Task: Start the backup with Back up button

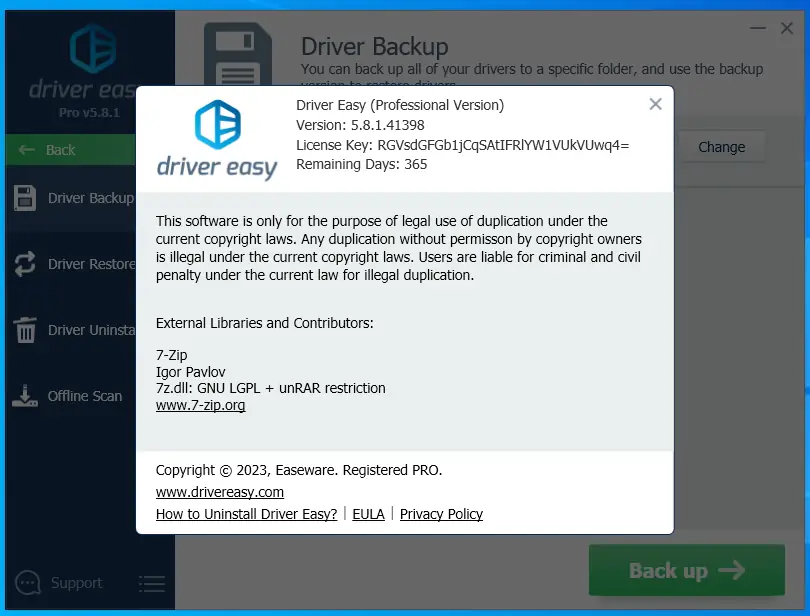Action: coord(686,570)
